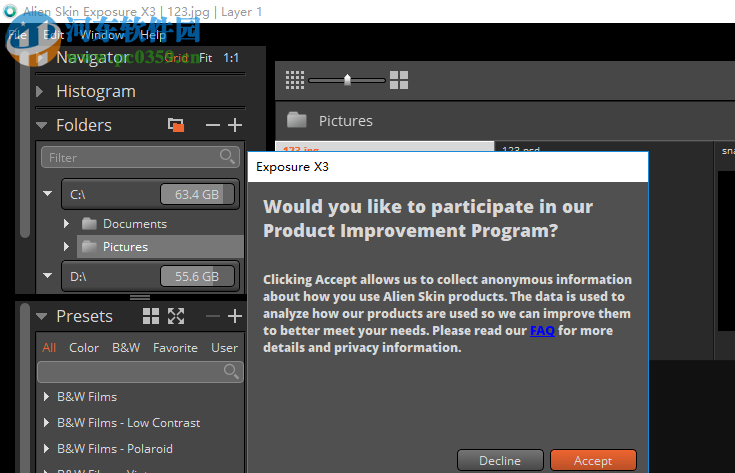Screen dimensions: 735x473
Task: Collapse the C:\ drive tree
Action: (x=47, y=193)
